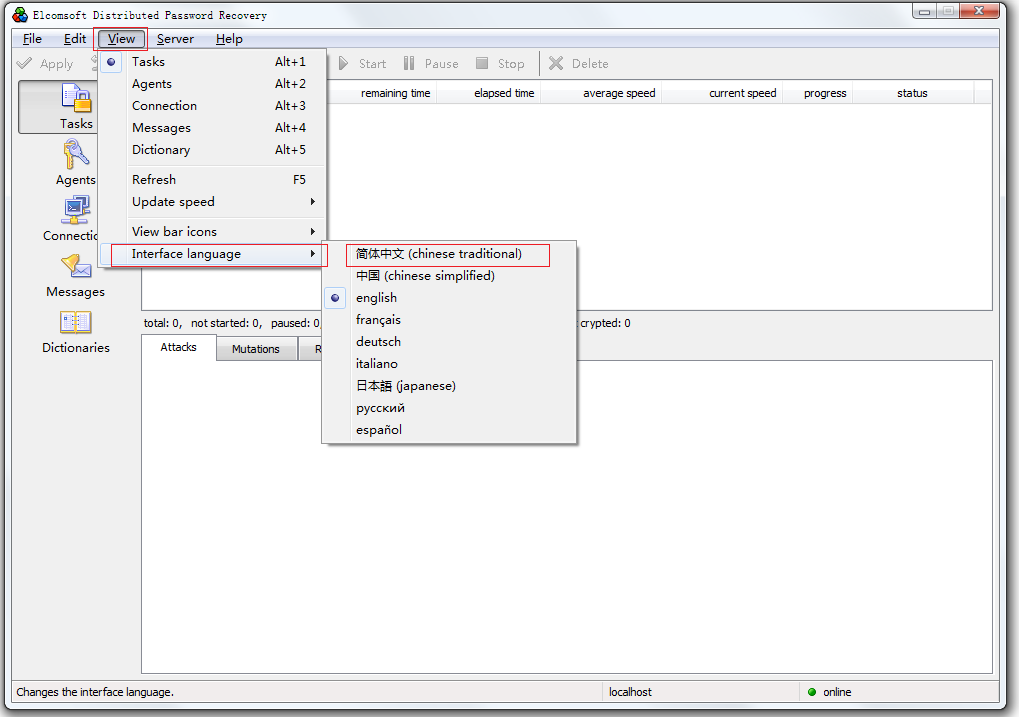Expand the Update speed submenu

point(212,202)
